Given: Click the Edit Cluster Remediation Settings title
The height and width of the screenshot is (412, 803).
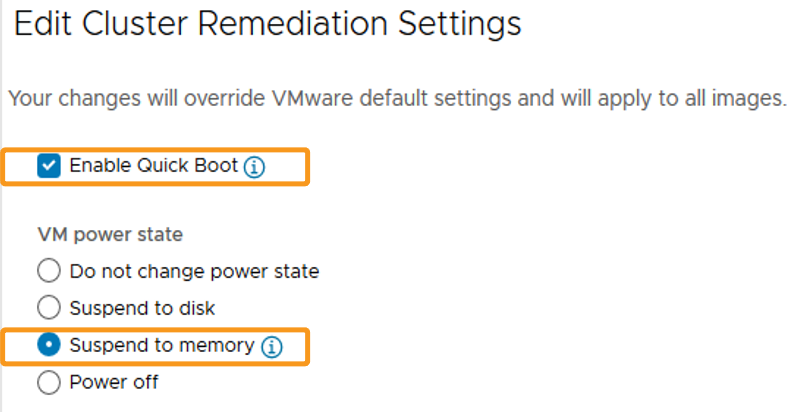Looking at the screenshot, I should click(x=267, y=24).
